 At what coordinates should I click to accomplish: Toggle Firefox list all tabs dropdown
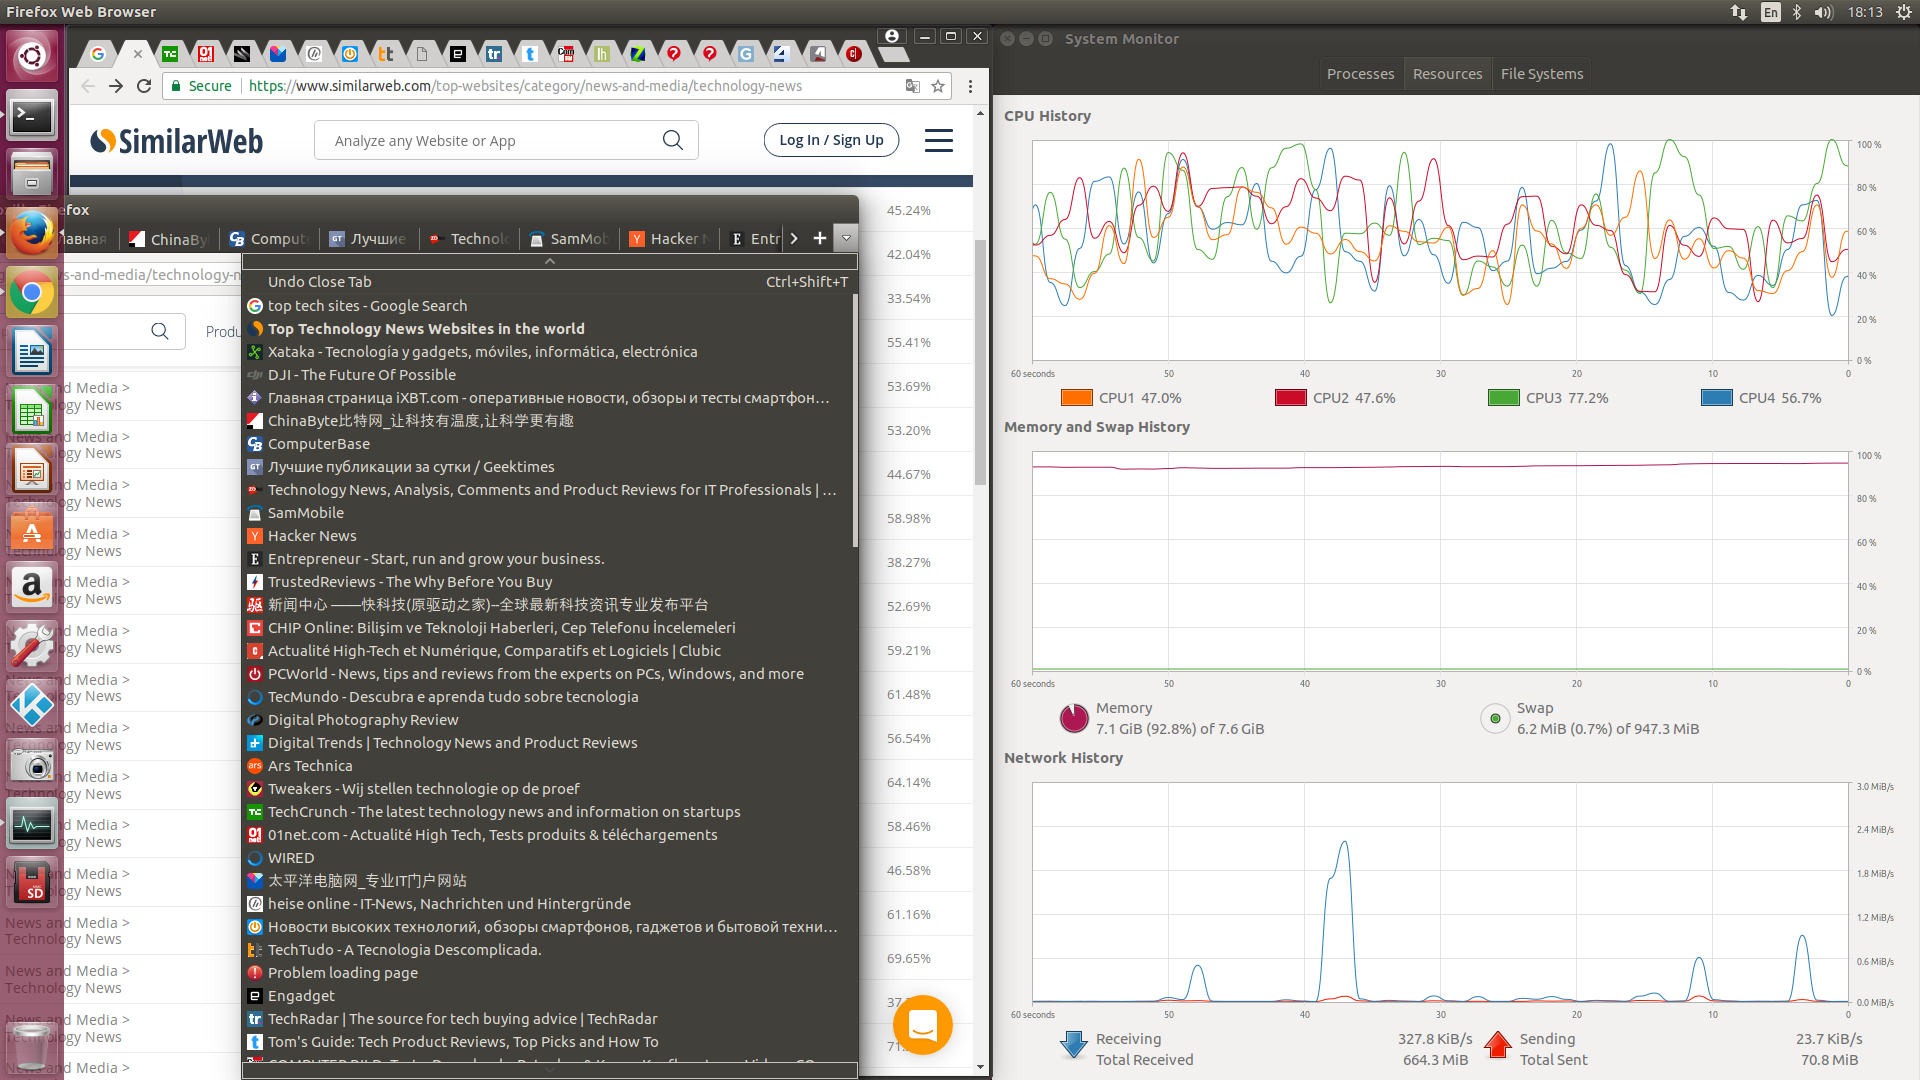pyautogui.click(x=846, y=238)
